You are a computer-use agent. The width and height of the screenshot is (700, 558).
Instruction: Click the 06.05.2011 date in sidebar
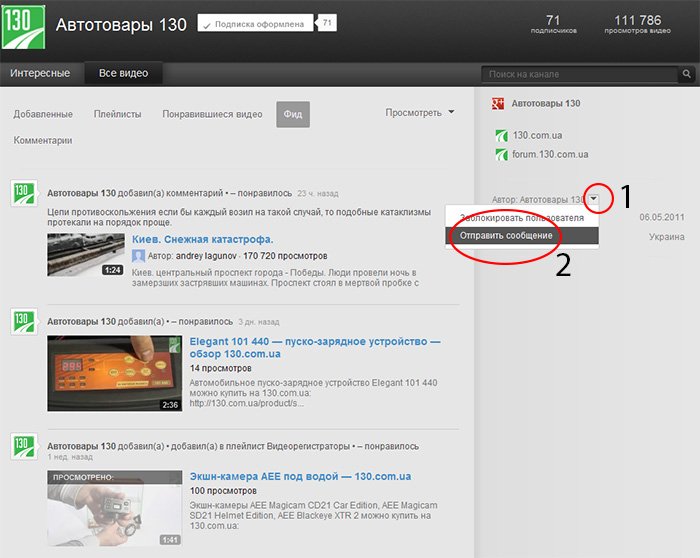tap(662, 217)
